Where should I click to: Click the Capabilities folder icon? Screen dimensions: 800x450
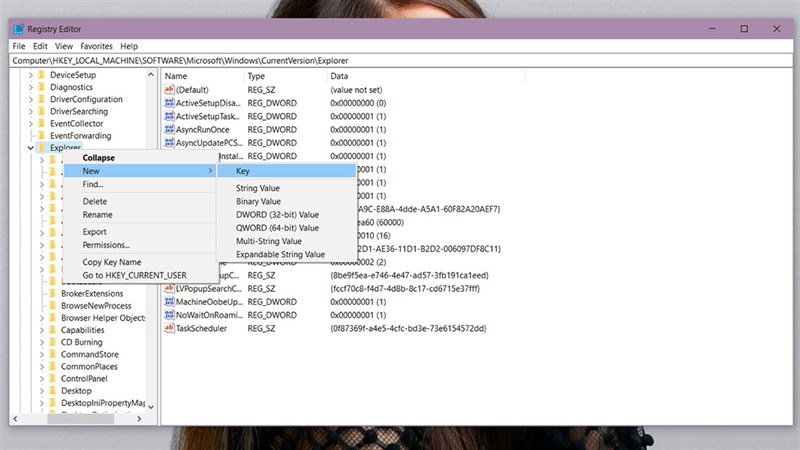[53, 330]
